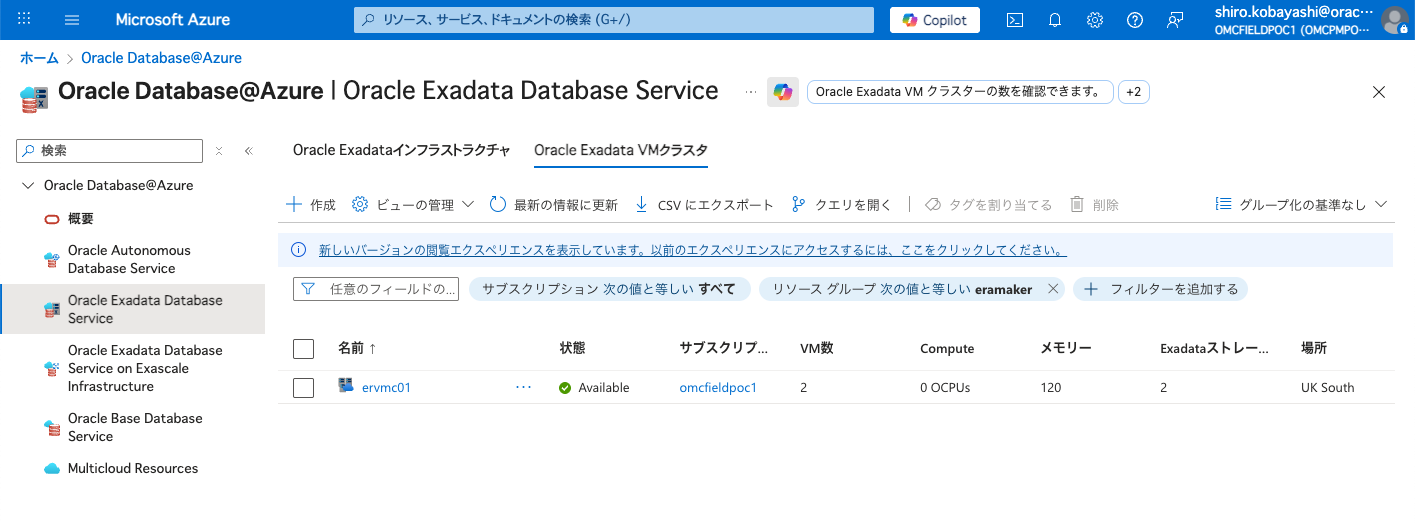Open the feedback icon in header
The width and height of the screenshot is (1415, 527).
click(x=1175, y=20)
